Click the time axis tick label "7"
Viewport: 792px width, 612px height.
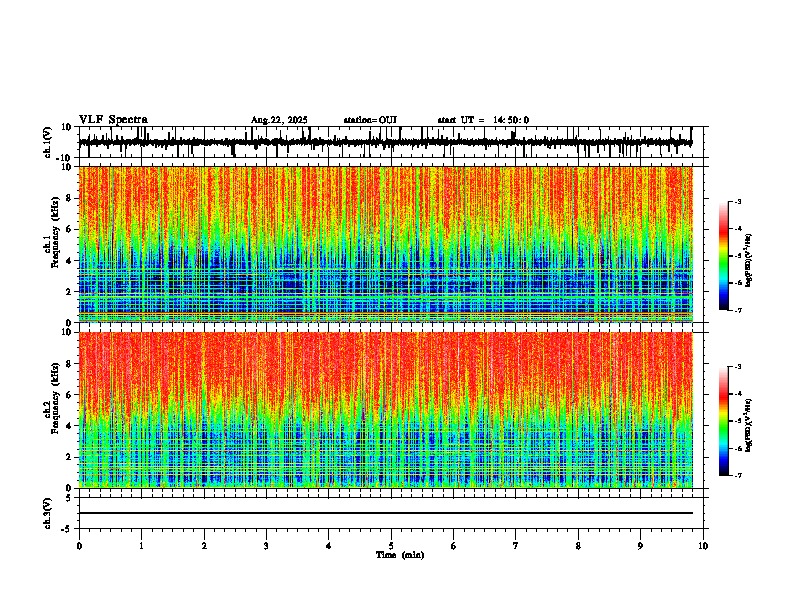tap(516, 546)
